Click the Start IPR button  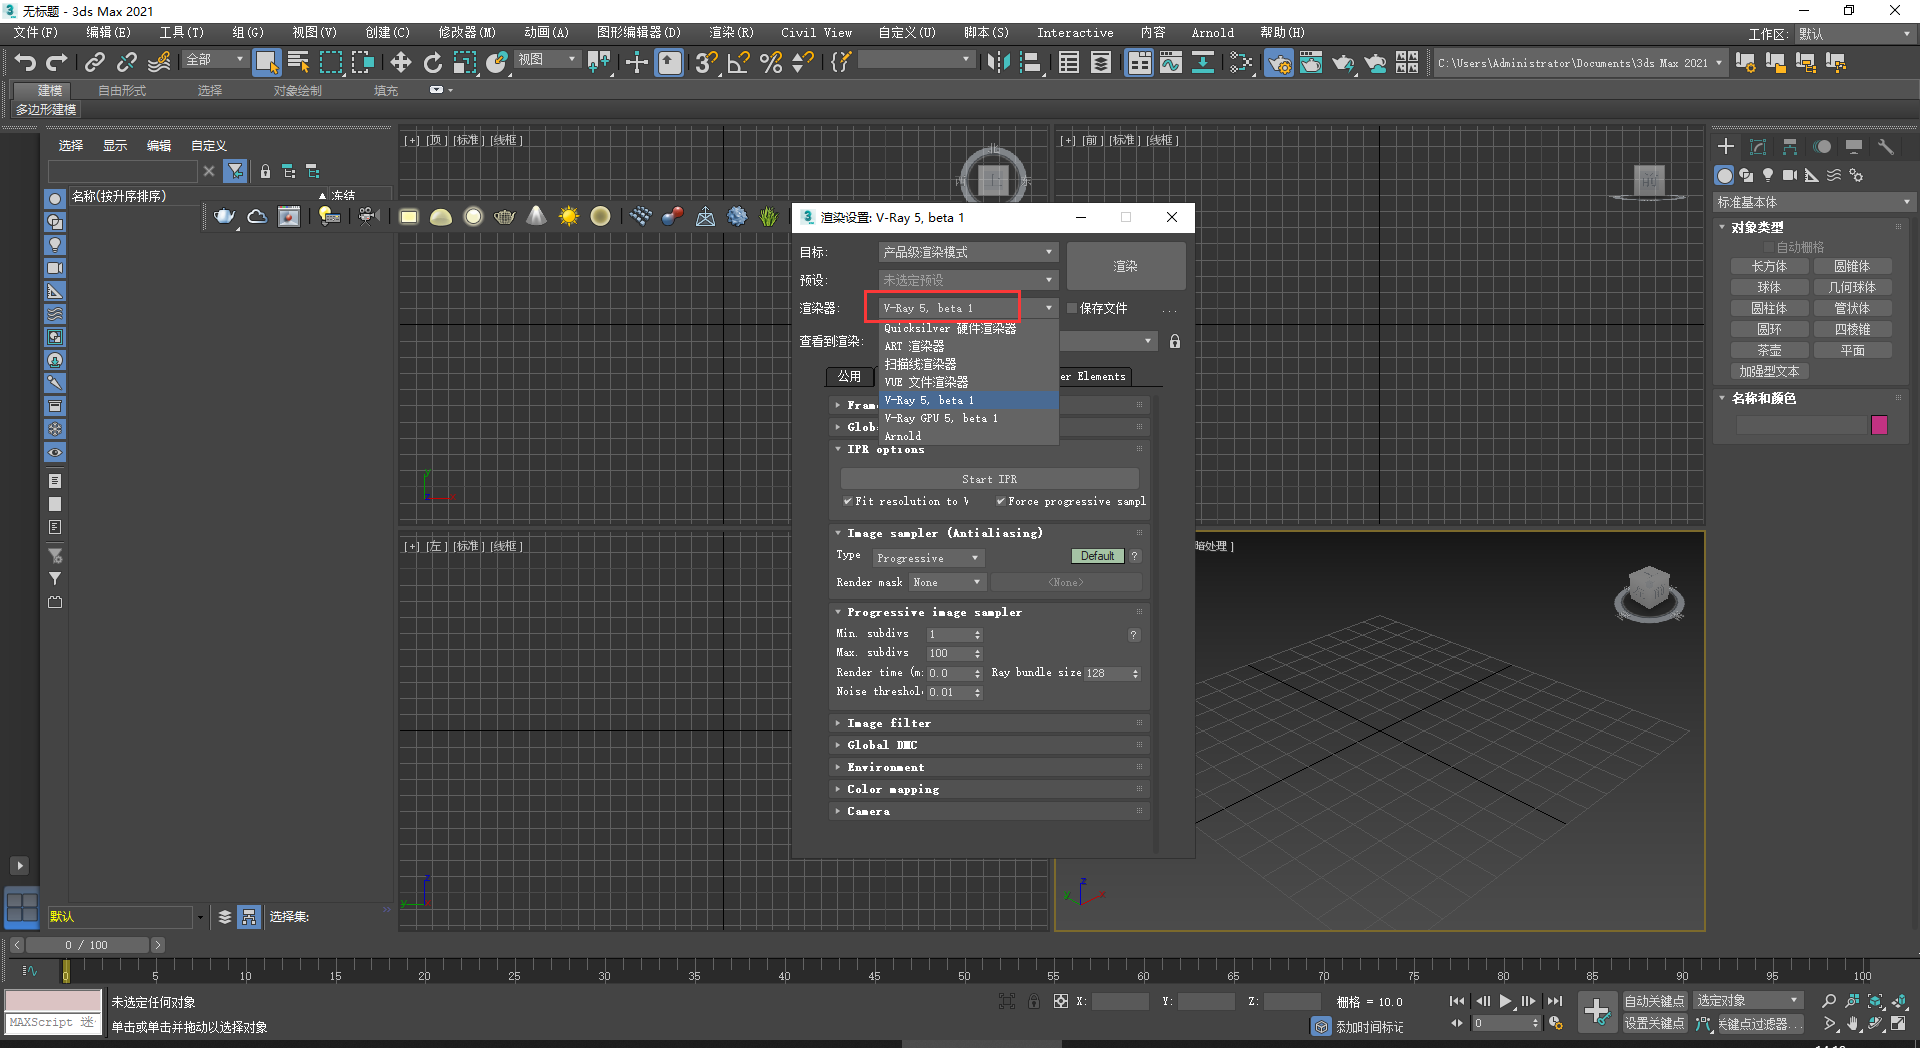click(x=989, y=479)
